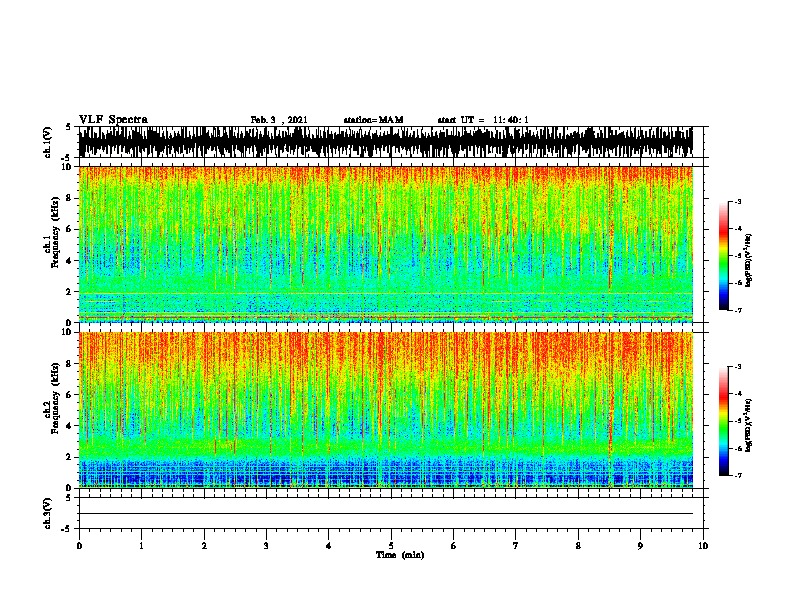Click the ch.1 frequency tick label "2"
The height and width of the screenshot is (612, 792).
pos(70,291)
